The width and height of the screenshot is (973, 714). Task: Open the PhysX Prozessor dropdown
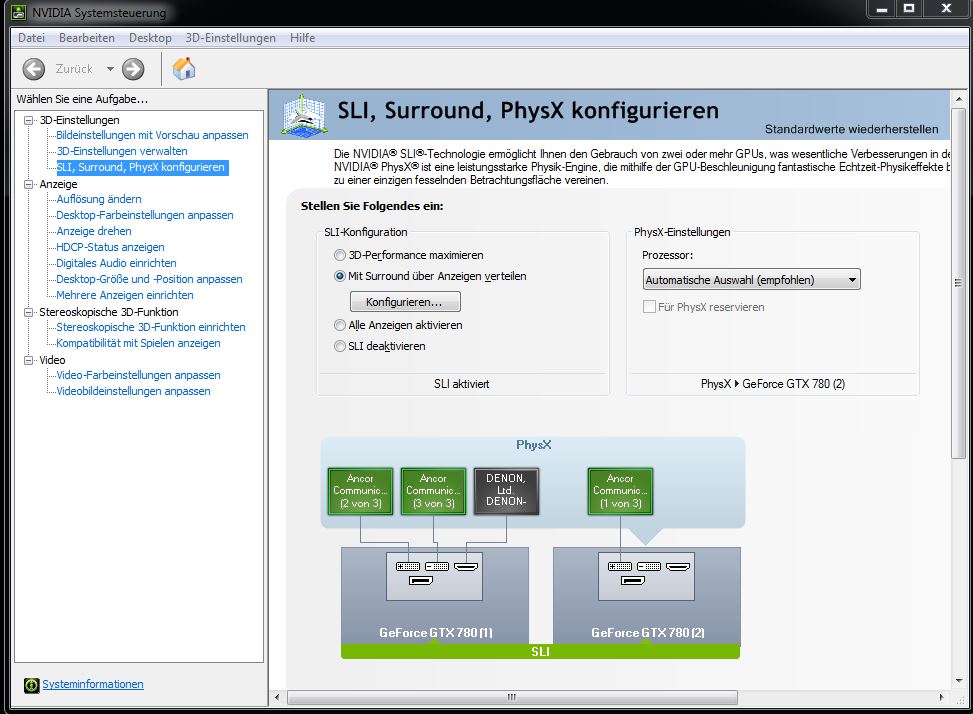pos(751,280)
